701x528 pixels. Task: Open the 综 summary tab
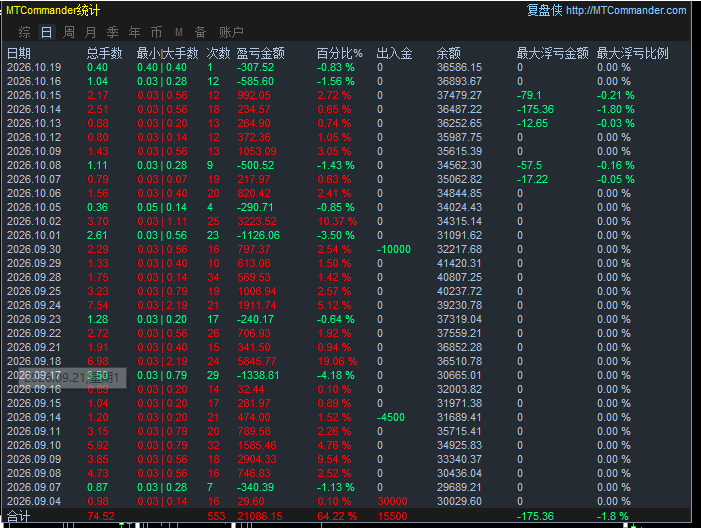25,32
